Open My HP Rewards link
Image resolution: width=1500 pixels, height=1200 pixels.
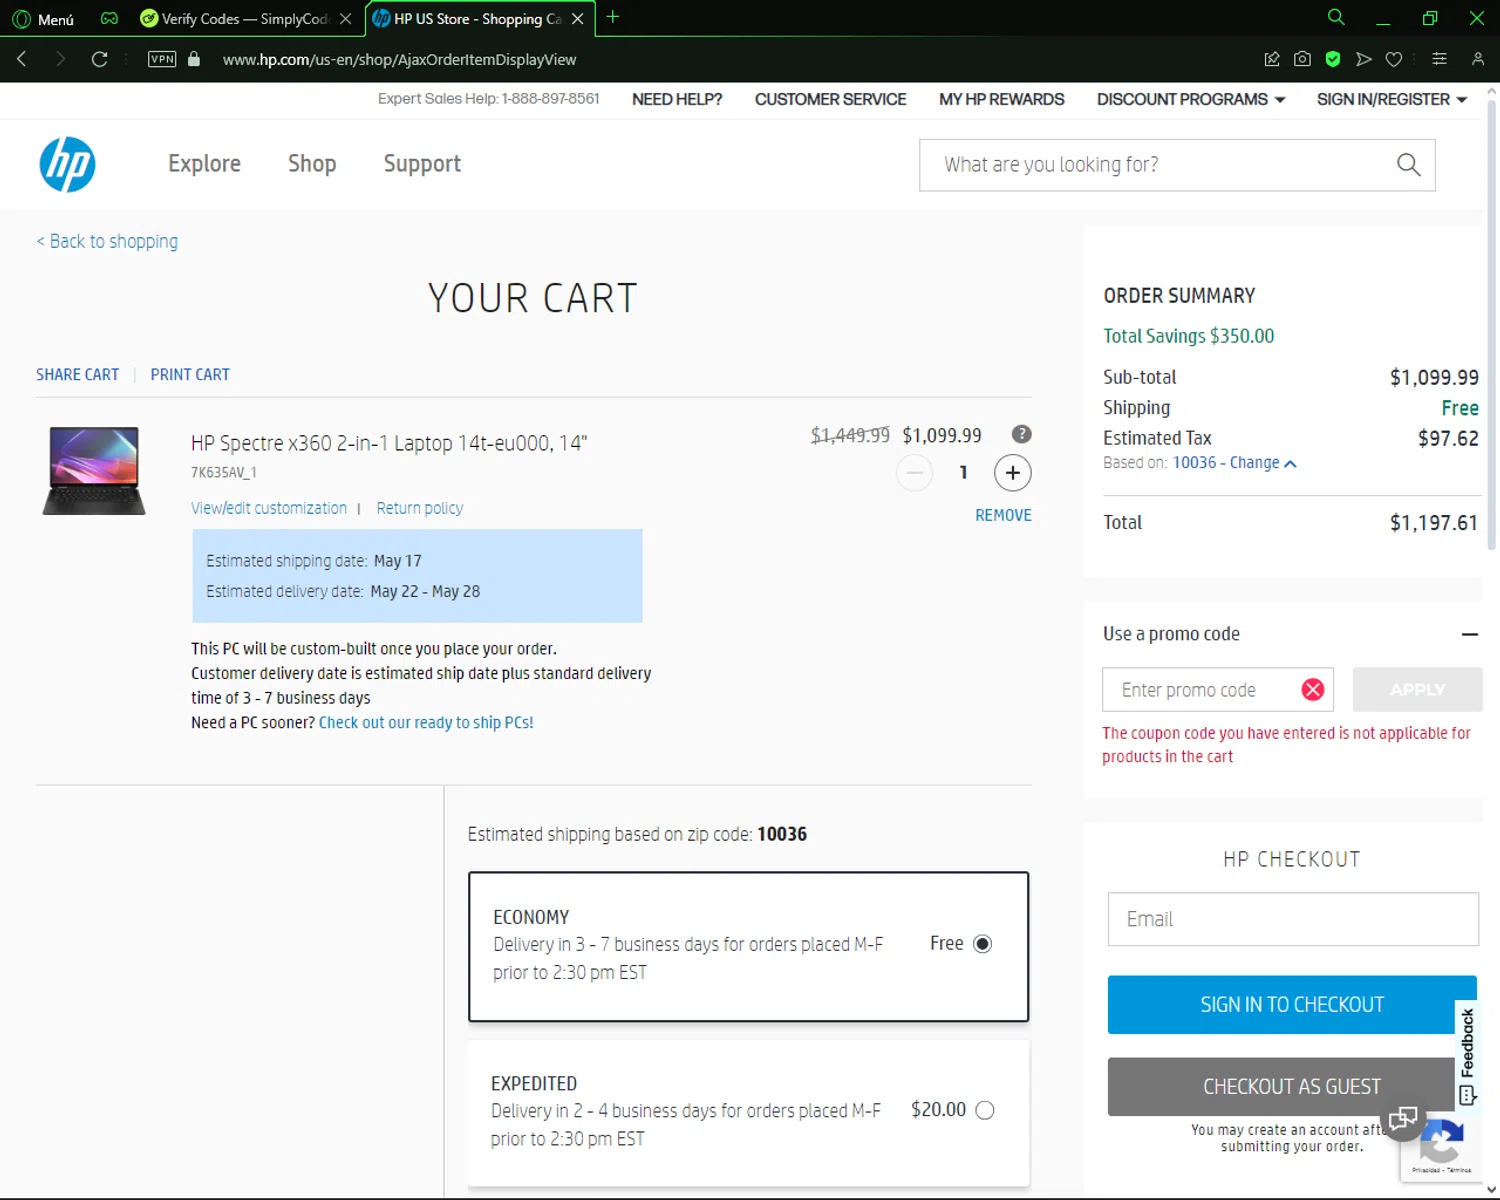click(1001, 99)
